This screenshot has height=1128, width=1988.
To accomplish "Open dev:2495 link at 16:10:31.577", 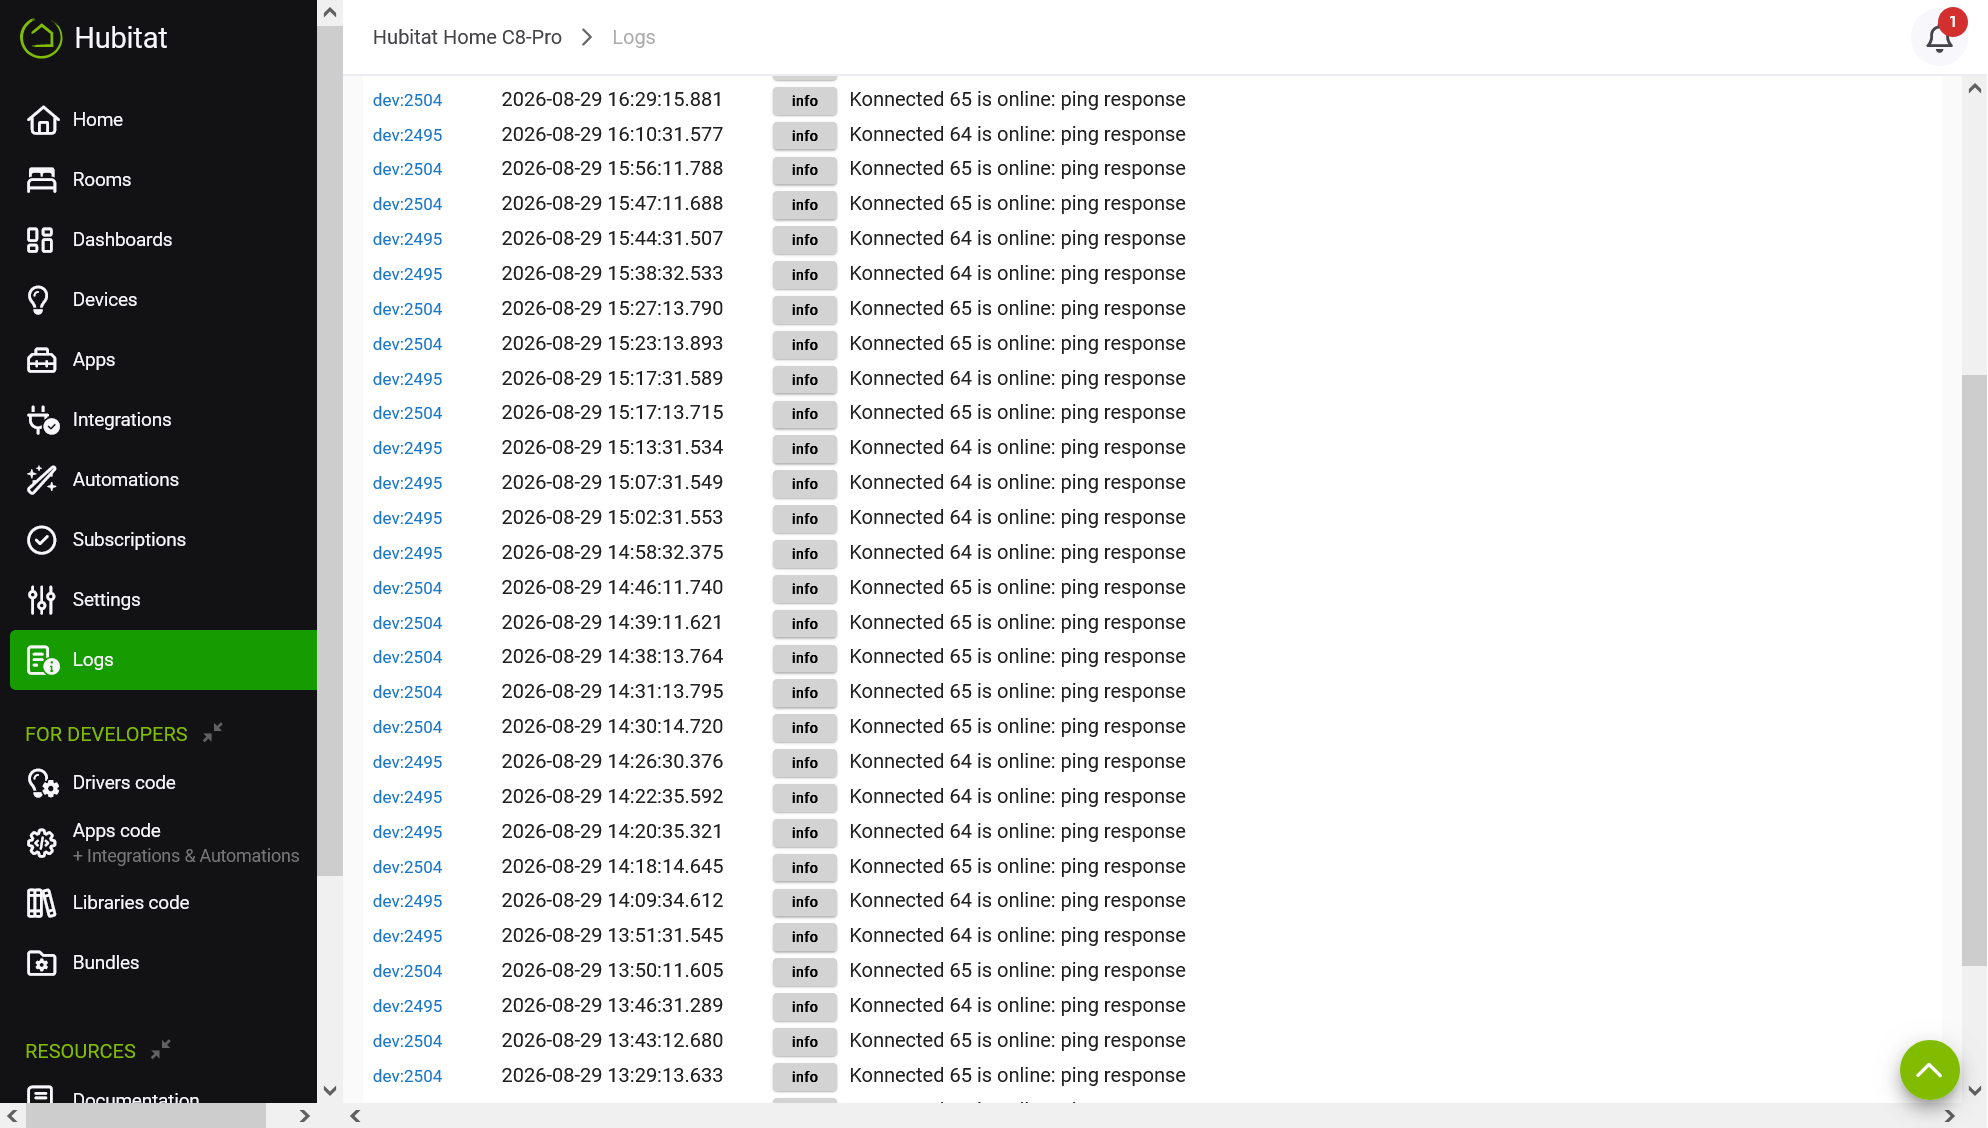I will coord(407,135).
